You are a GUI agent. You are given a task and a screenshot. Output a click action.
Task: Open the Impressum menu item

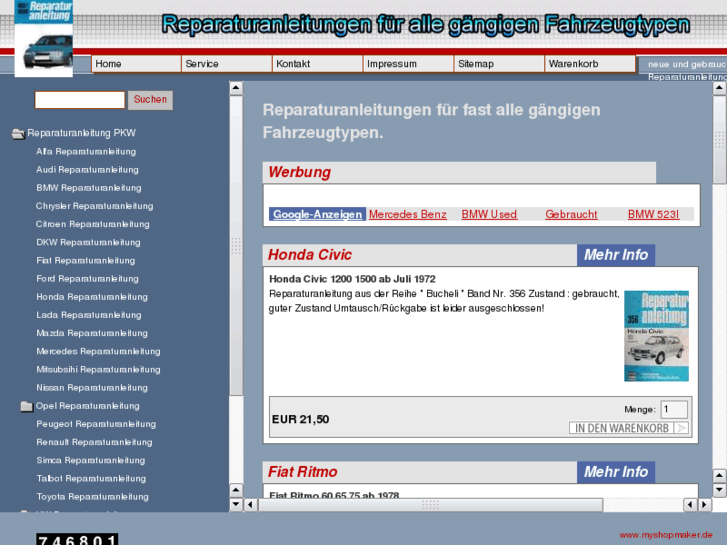click(408, 64)
